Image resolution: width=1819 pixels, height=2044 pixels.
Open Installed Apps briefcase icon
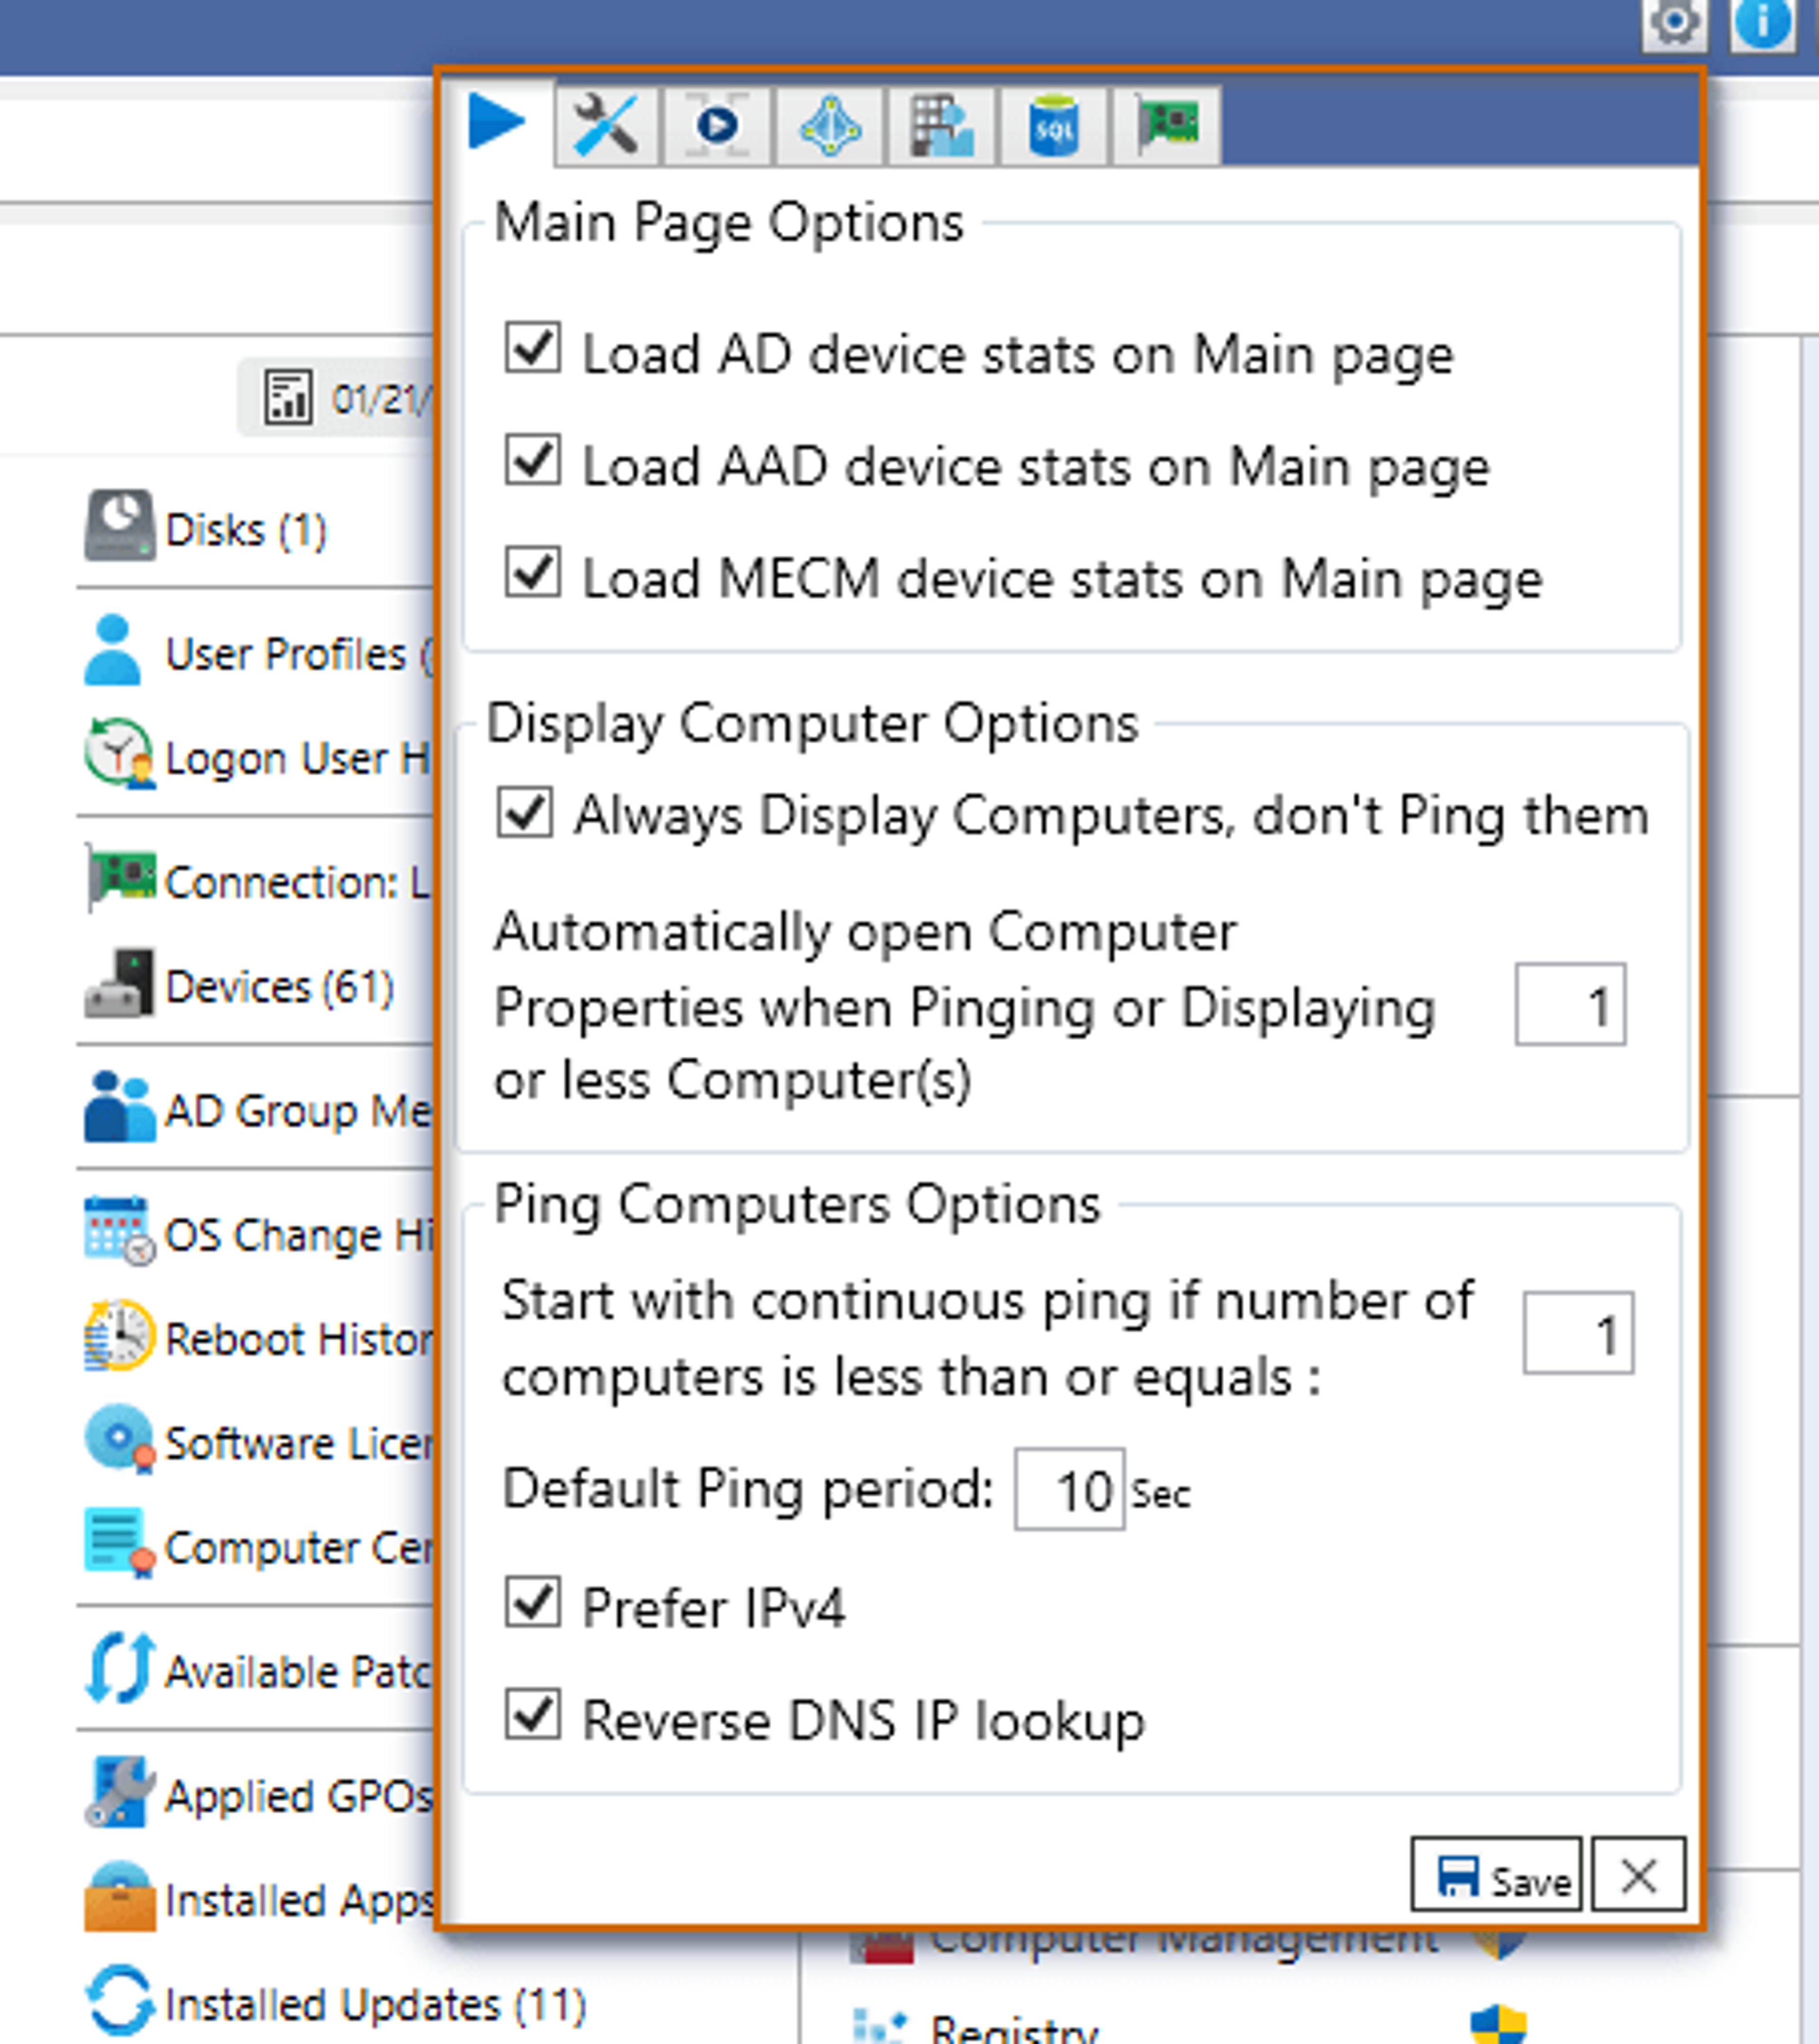pos(119,1895)
